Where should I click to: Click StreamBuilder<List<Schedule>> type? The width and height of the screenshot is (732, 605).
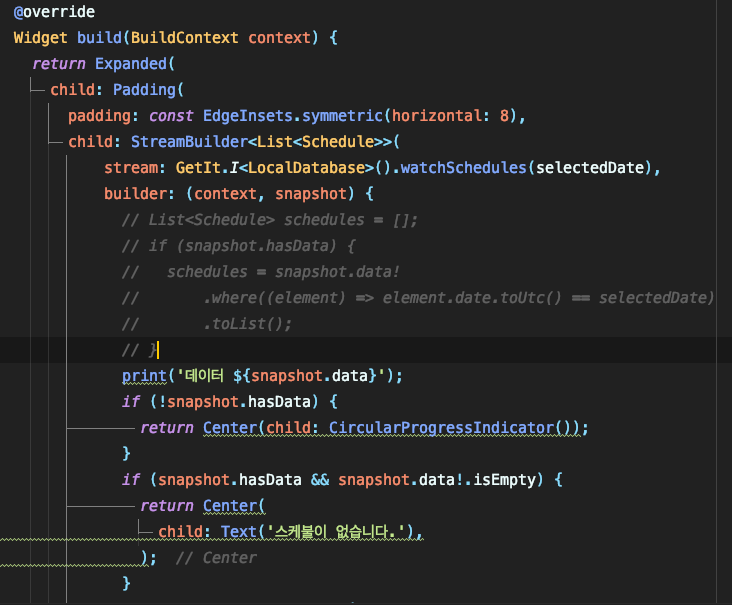point(261,142)
